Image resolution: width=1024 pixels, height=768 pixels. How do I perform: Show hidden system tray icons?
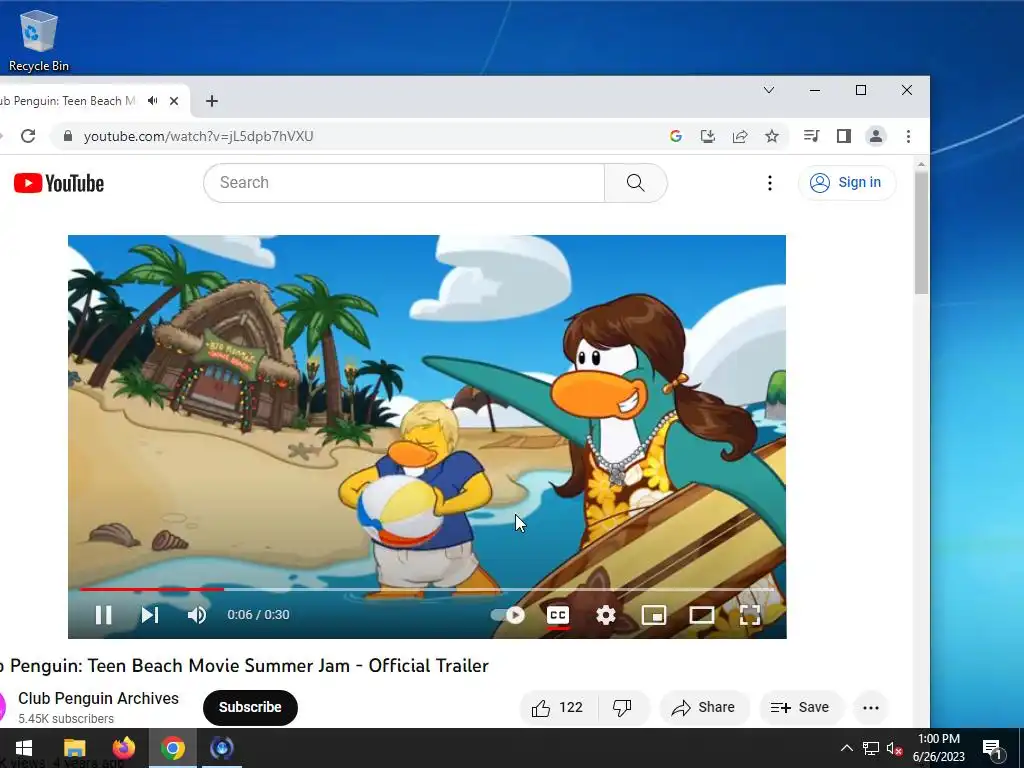tap(846, 748)
